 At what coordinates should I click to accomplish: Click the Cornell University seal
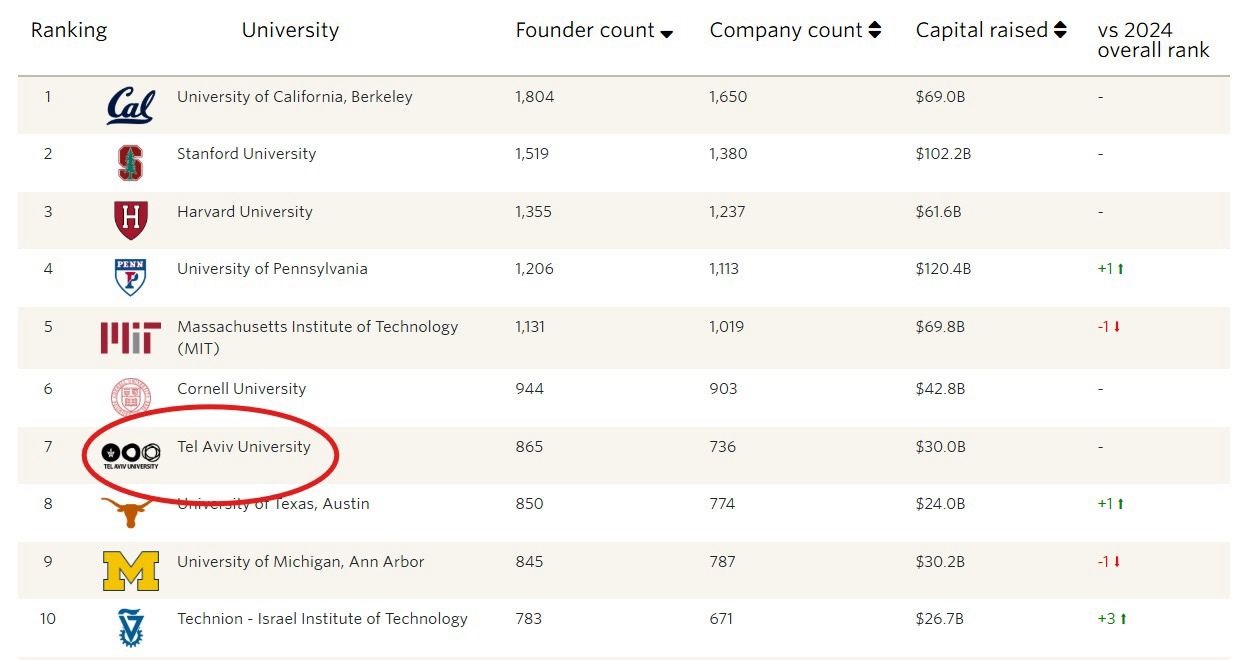pyautogui.click(x=129, y=396)
